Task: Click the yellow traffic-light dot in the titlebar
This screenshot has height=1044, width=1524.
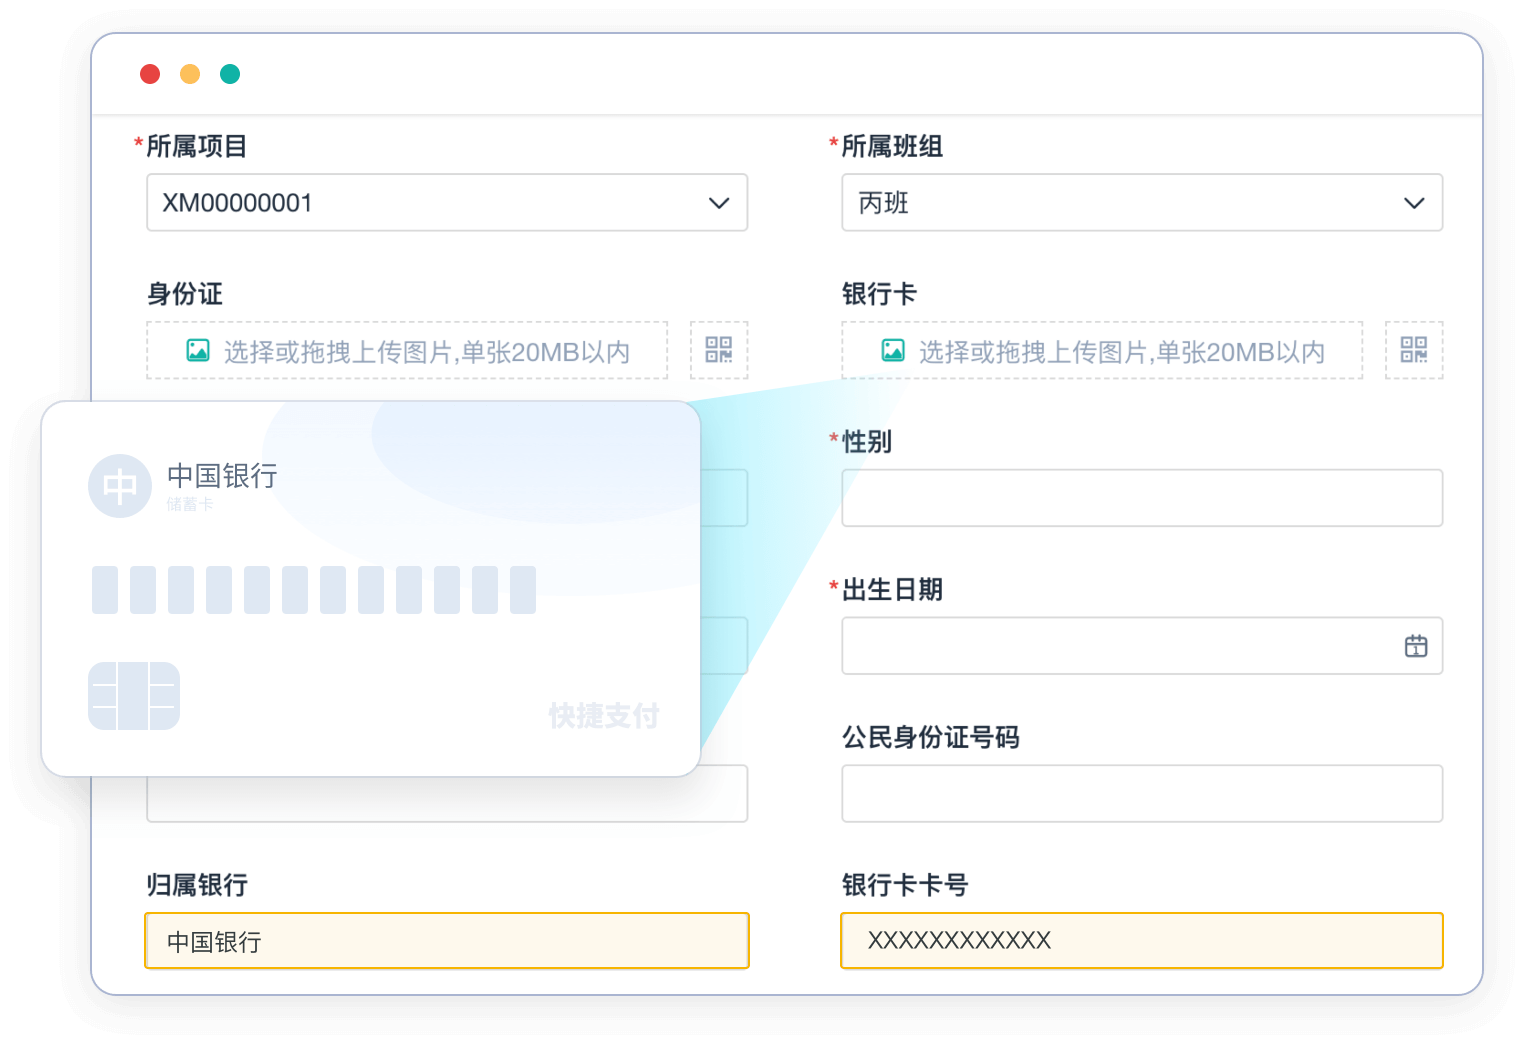Action: click(190, 73)
